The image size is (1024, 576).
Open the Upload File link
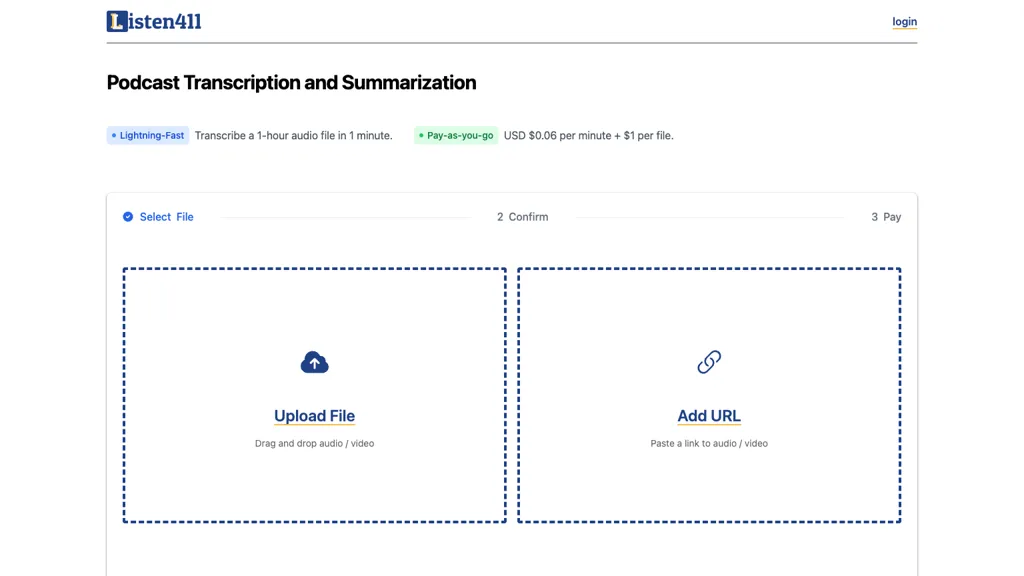coord(314,416)
